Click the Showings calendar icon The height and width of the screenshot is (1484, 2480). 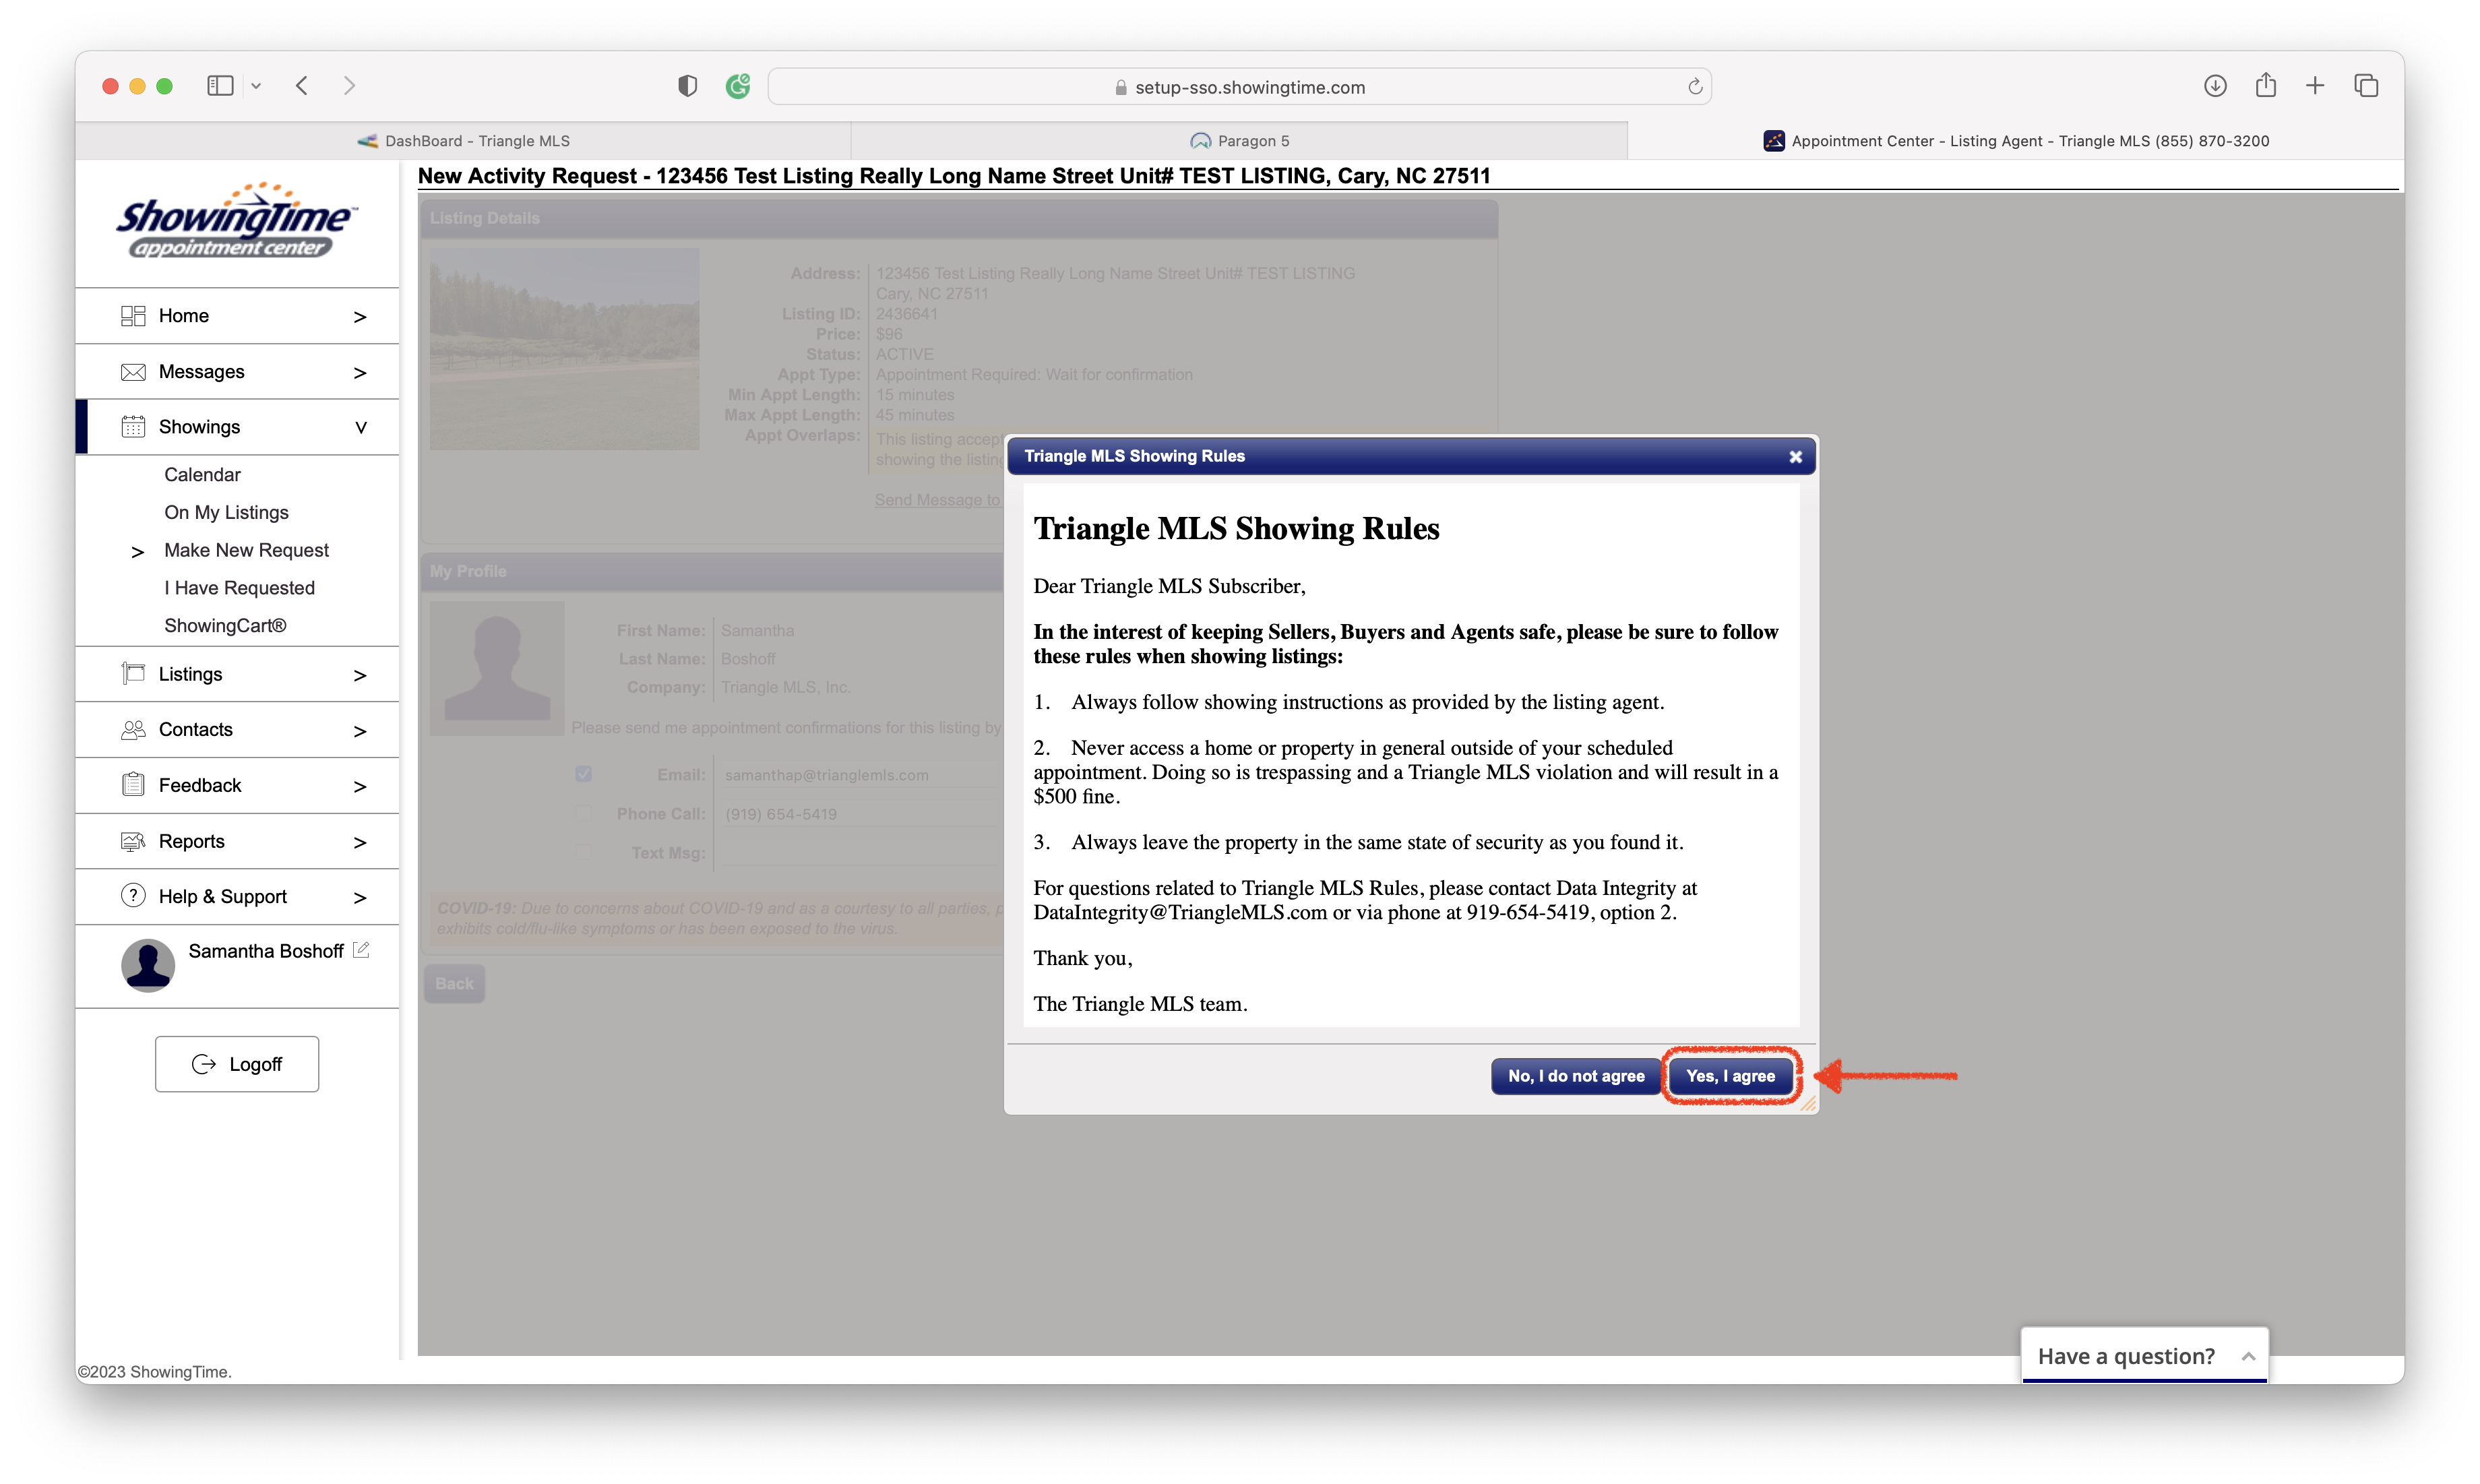[133, 427]
